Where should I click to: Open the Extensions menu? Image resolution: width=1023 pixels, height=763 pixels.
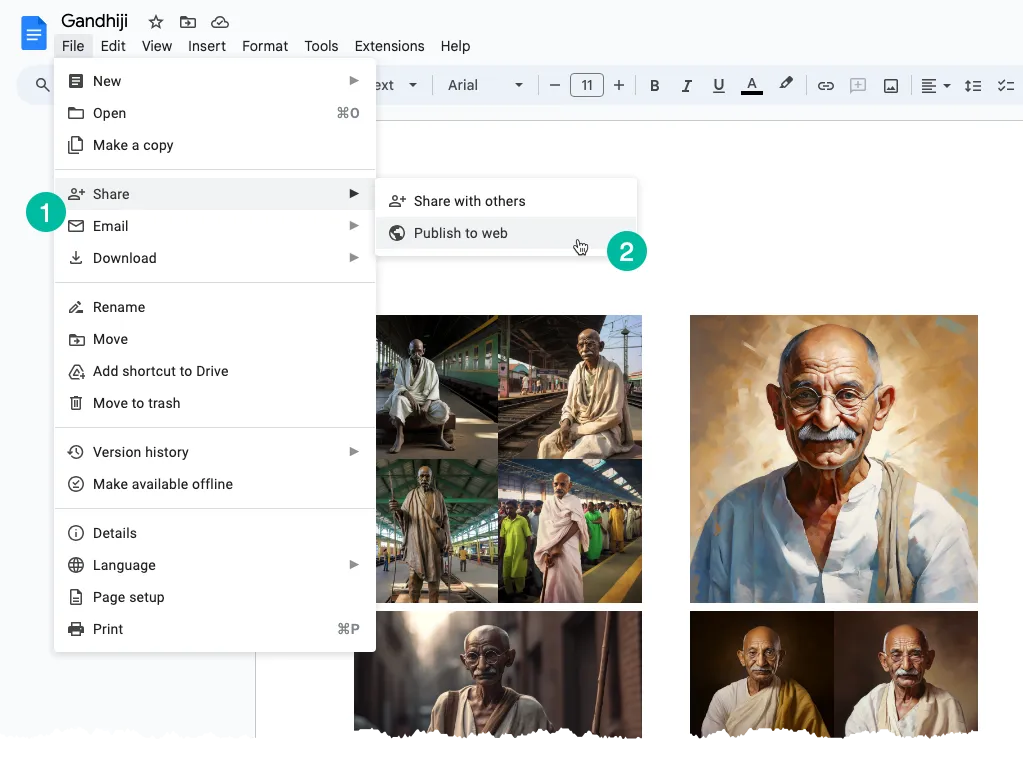[389, 46]
